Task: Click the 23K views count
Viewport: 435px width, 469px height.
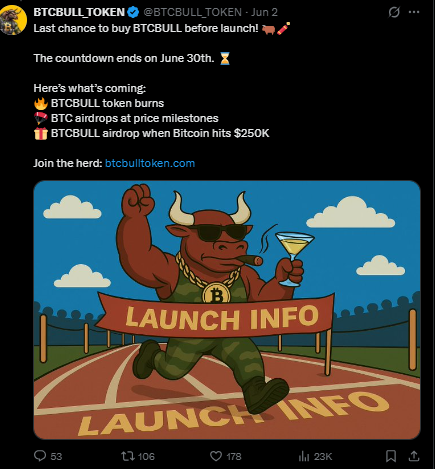Action: pos(323,456)
